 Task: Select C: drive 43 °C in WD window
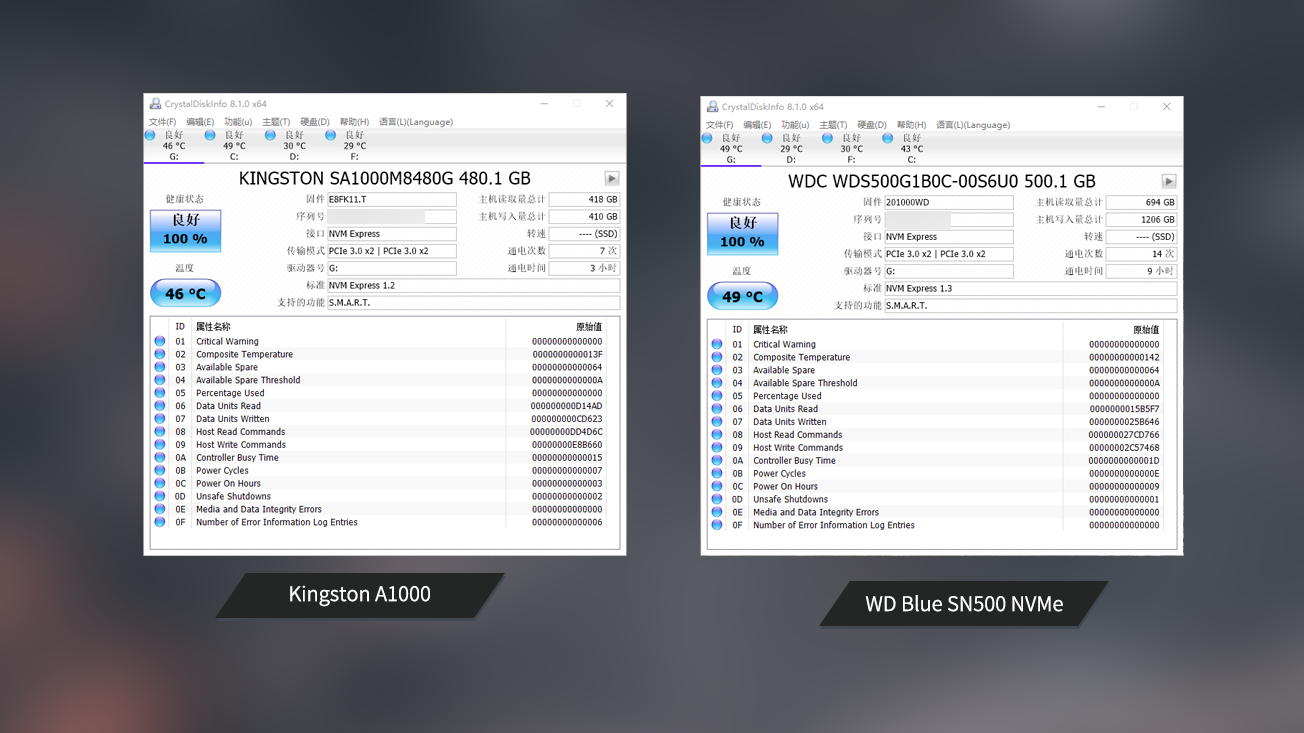[912, 149]
